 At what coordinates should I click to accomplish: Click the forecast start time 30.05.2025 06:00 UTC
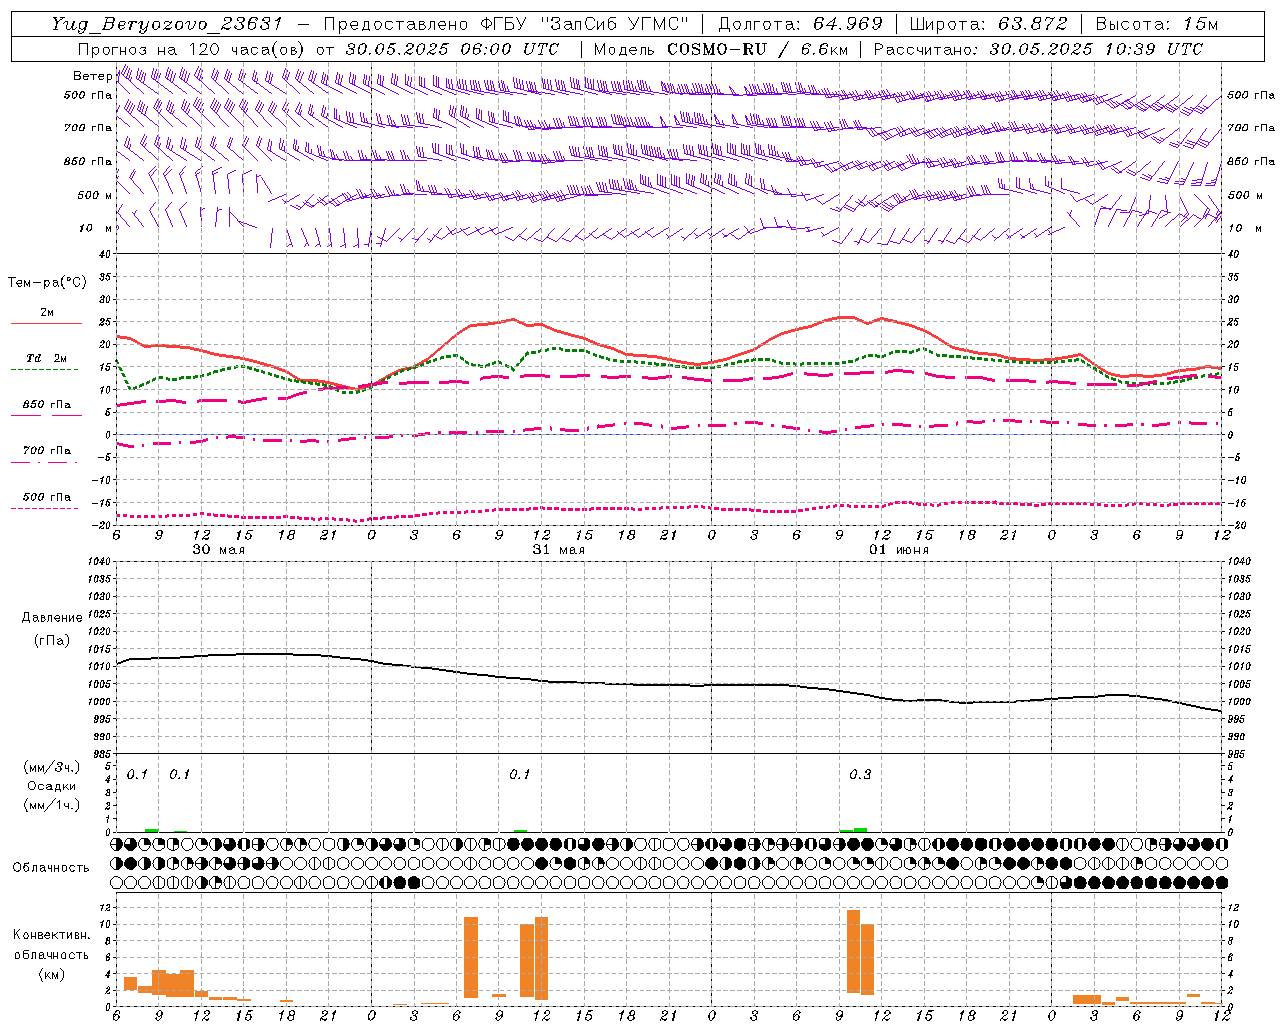(x=452, y=48)
